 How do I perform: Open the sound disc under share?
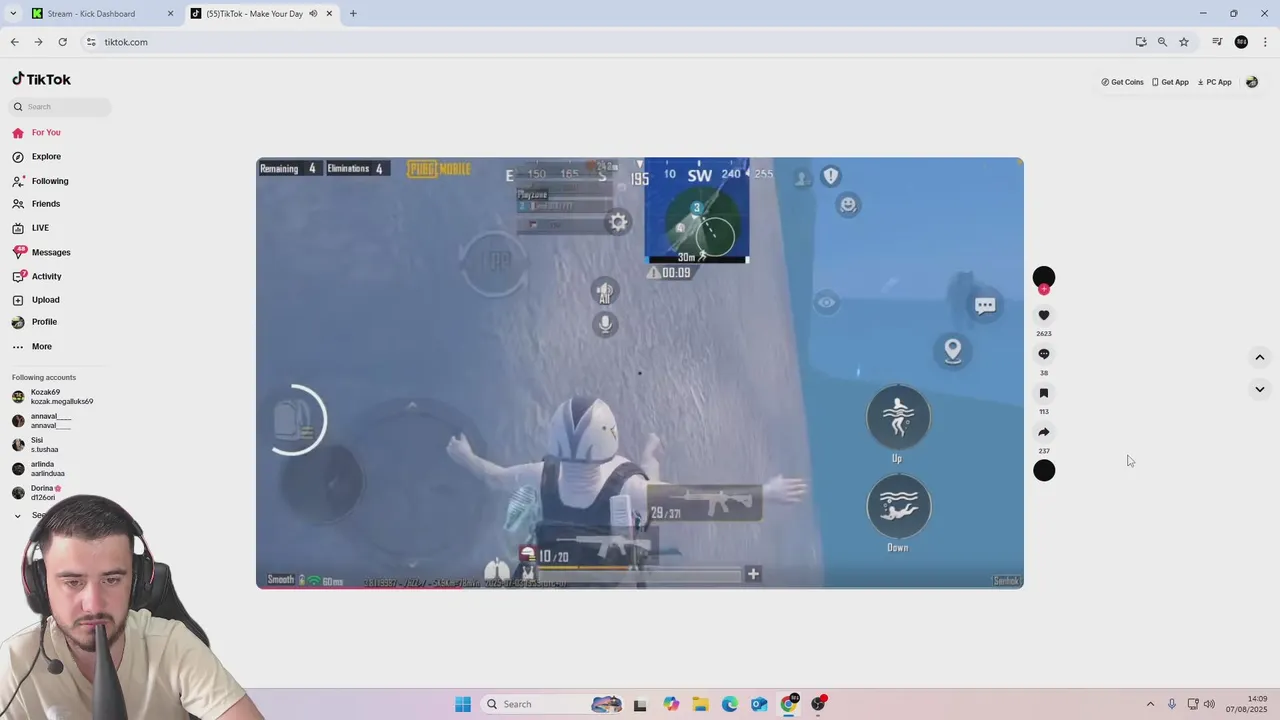[1044, 471]
